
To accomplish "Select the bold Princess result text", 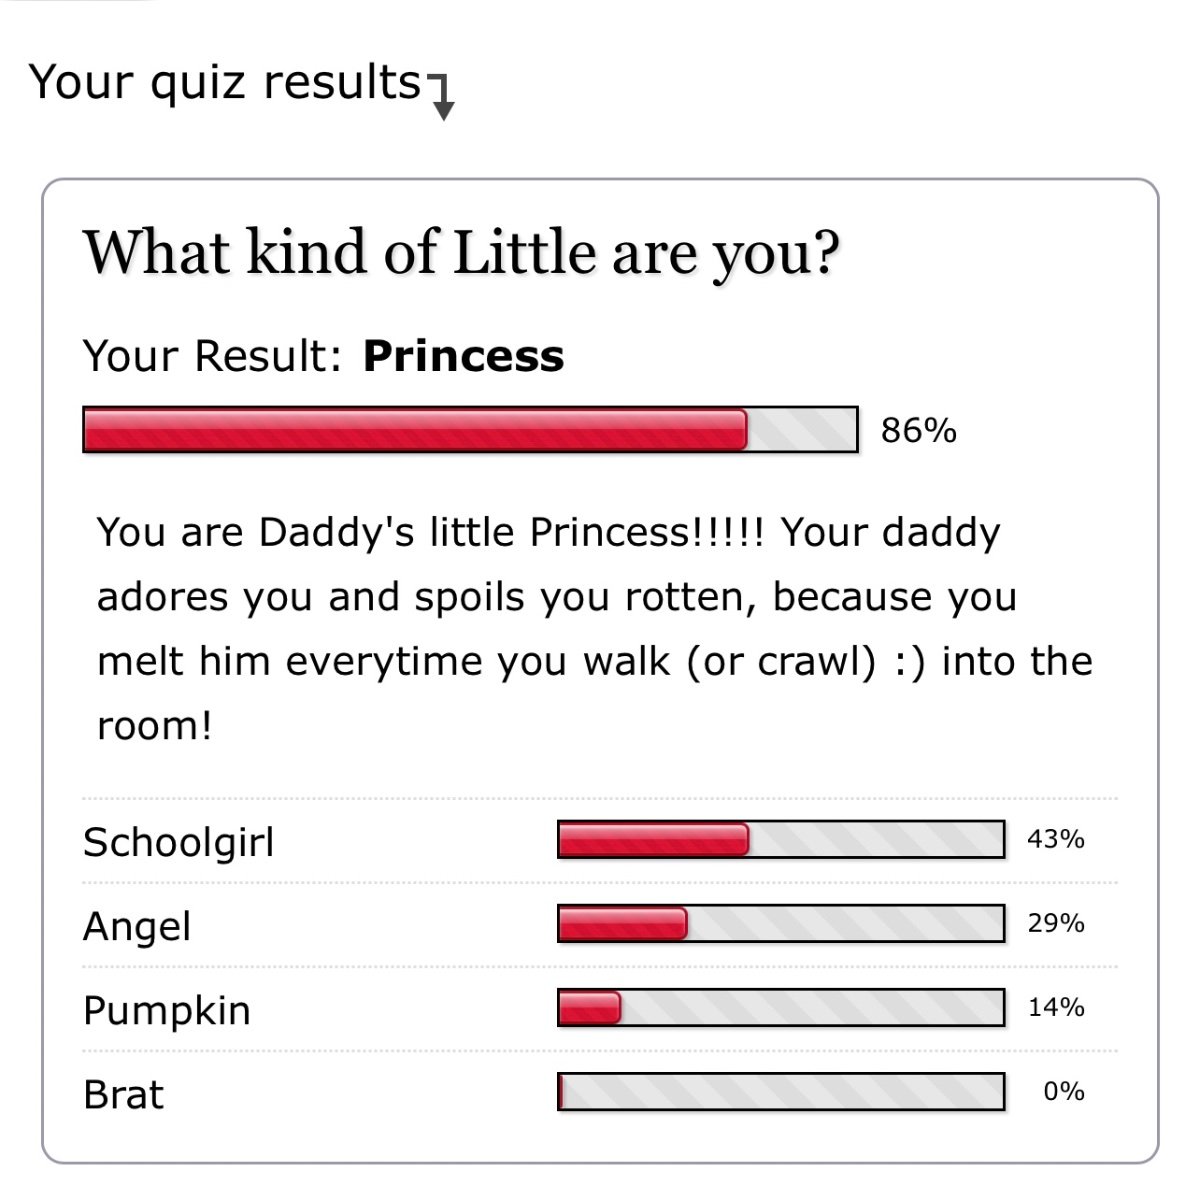I will coord(463,356).
